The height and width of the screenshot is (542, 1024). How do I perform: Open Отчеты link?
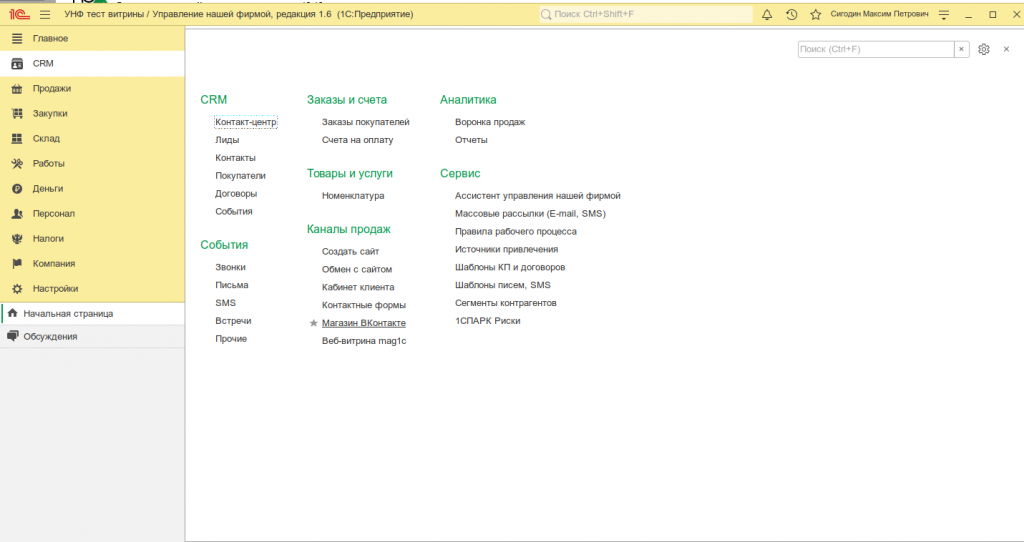coord(471,140)
